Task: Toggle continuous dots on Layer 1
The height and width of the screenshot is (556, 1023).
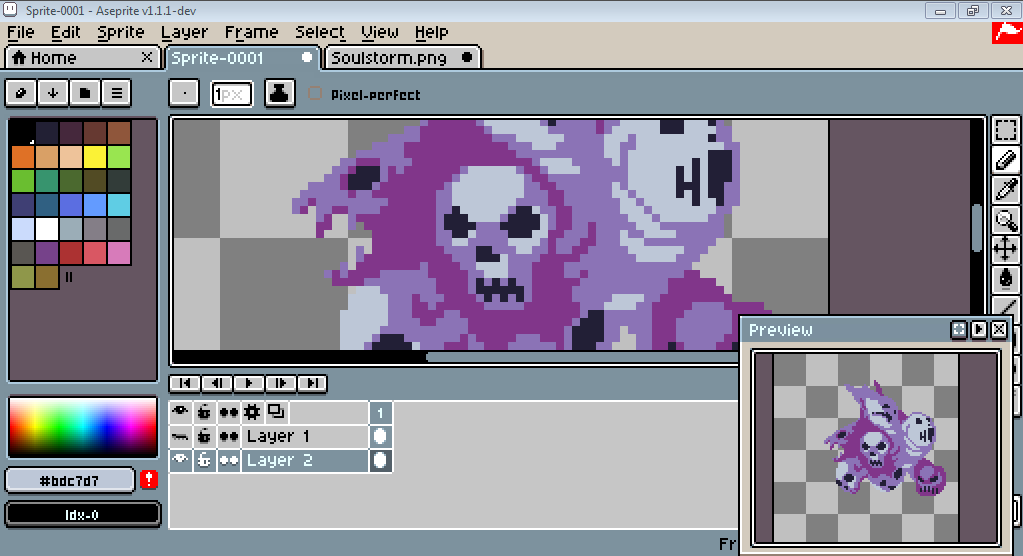Action: 228,436
